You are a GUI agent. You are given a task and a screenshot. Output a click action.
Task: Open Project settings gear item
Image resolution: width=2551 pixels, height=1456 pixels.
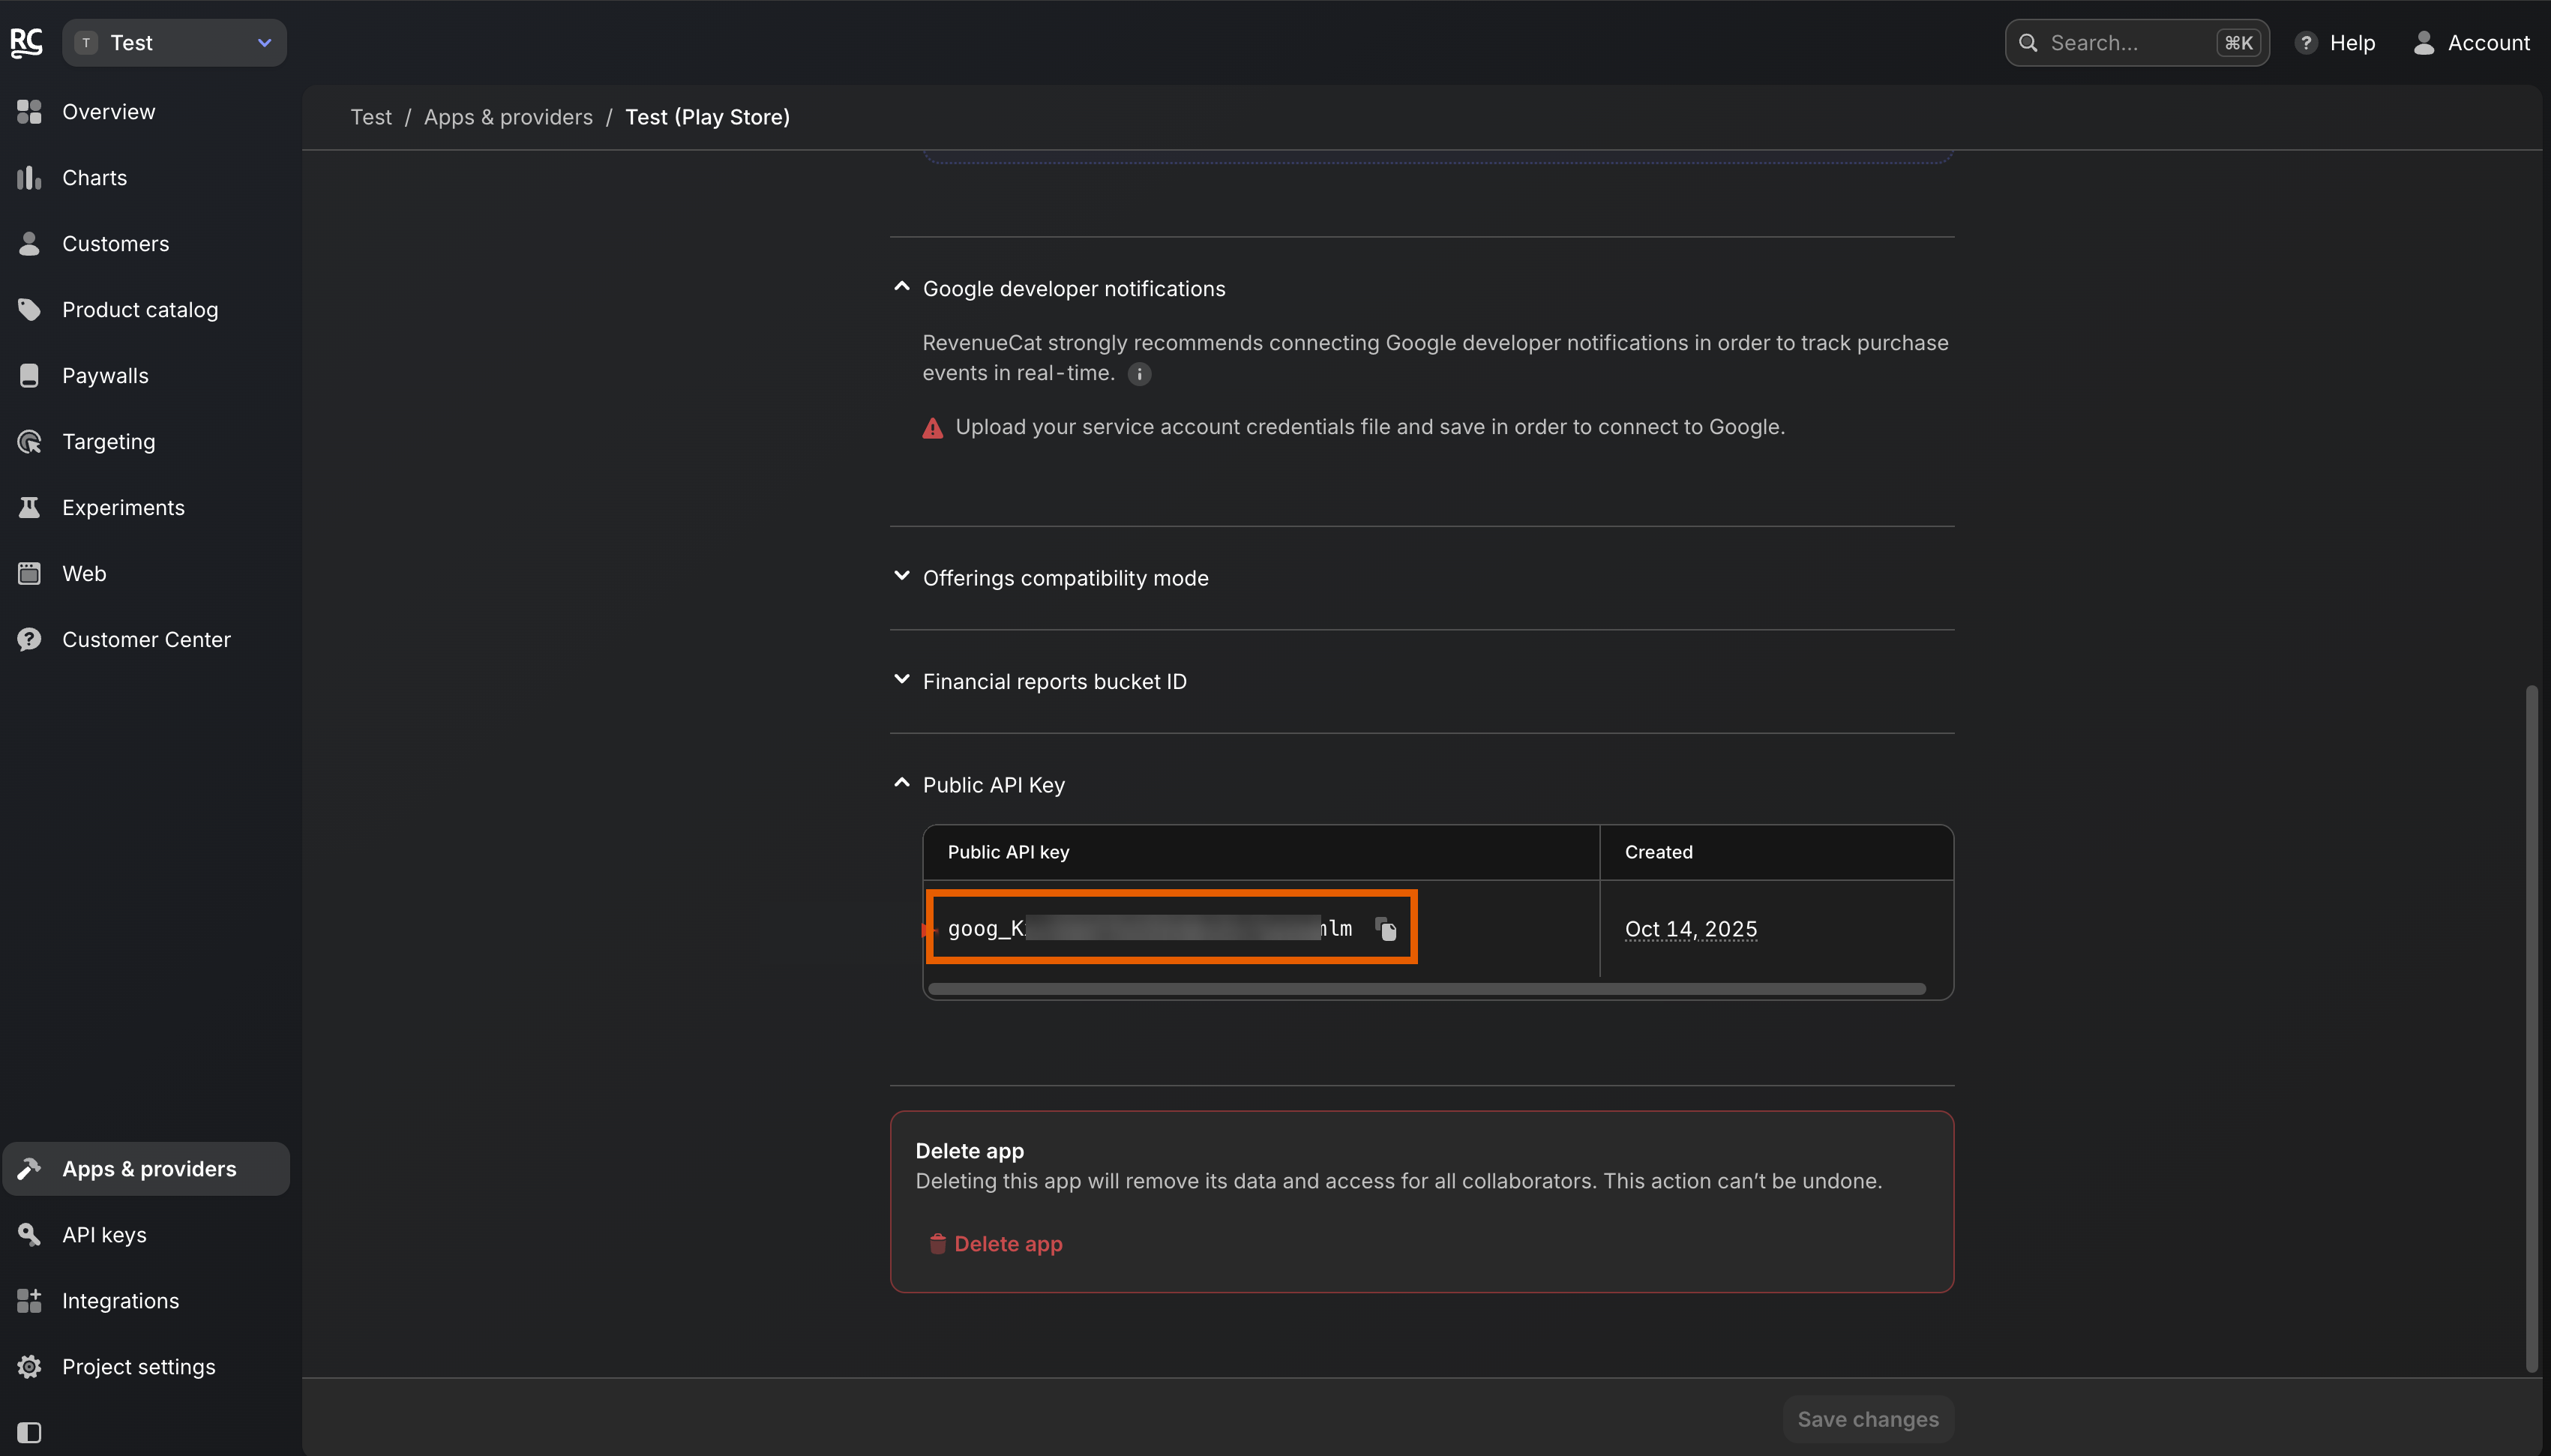click(138, 1367)
